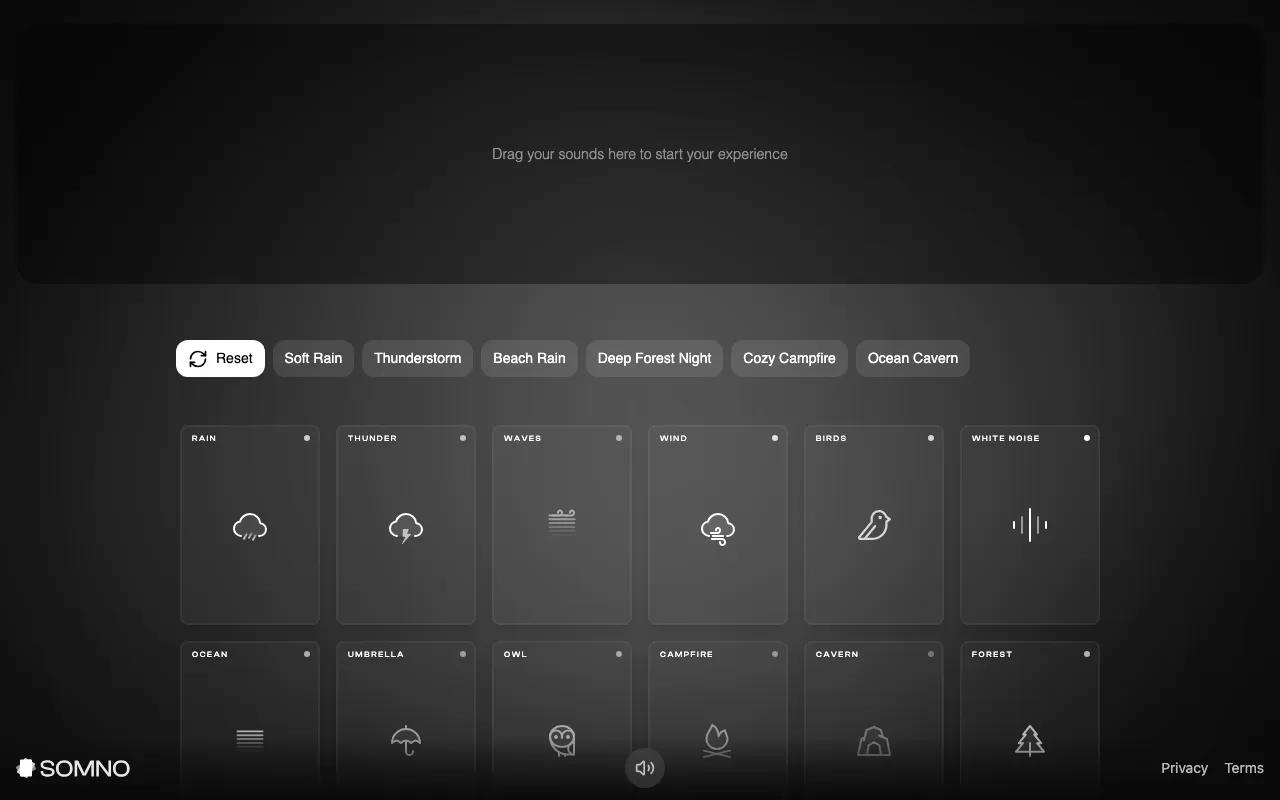The height and width of the screenshot is (800, 1280).
Task: Toggle the dot on the Thunder card
Action: (463, 438)
